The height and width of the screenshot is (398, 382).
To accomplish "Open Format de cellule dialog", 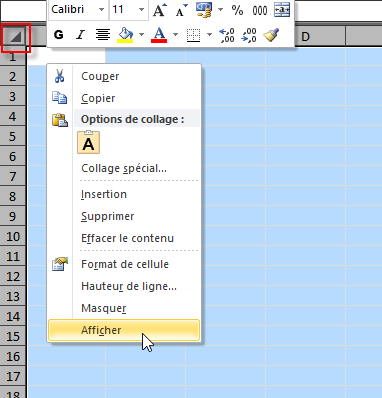I will 124,264.
